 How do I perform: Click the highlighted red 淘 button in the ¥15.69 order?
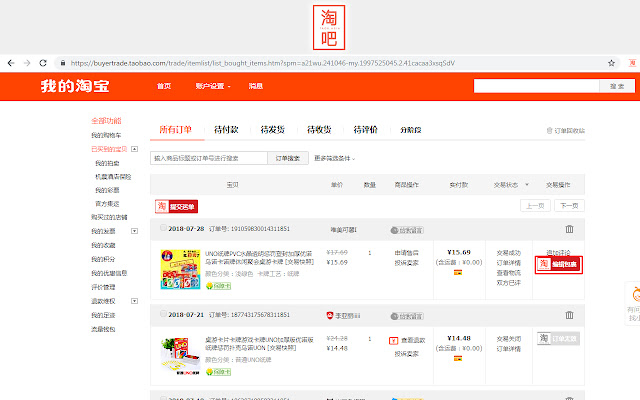(559, 264)
